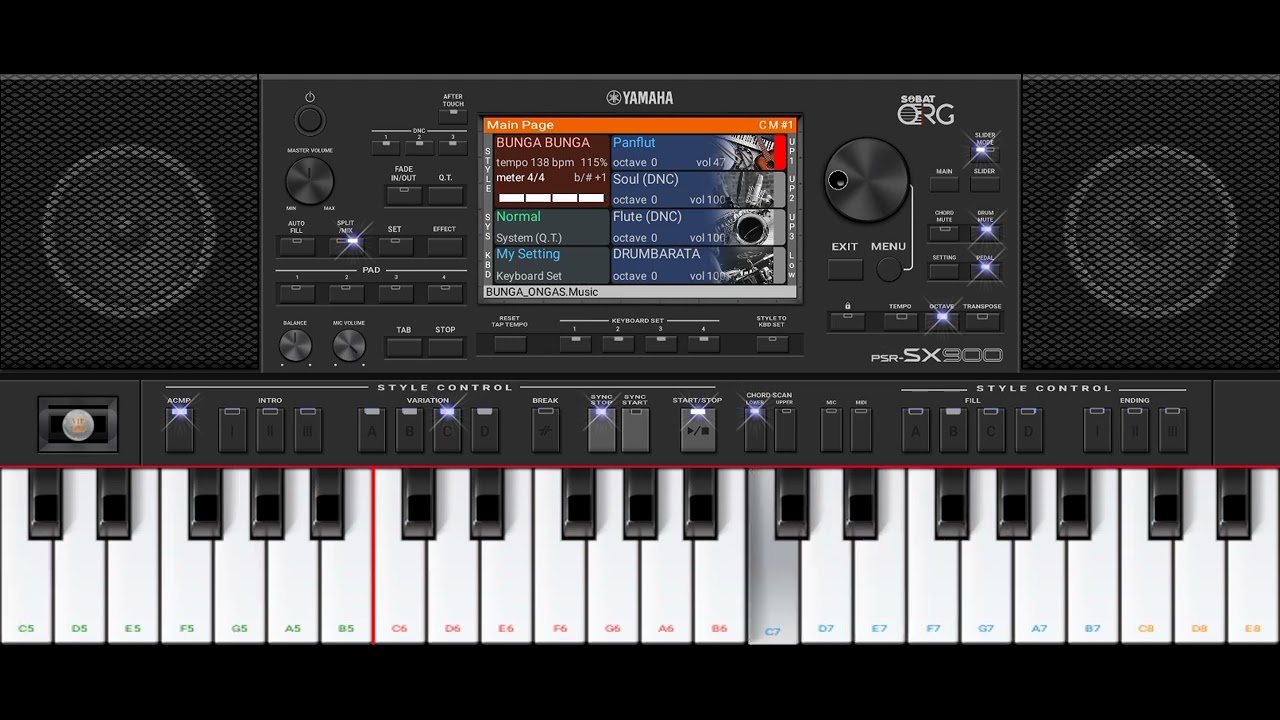Viewport: 1280px width, 720px height.
Task: Click the TAB button
Action: [404, 347]
